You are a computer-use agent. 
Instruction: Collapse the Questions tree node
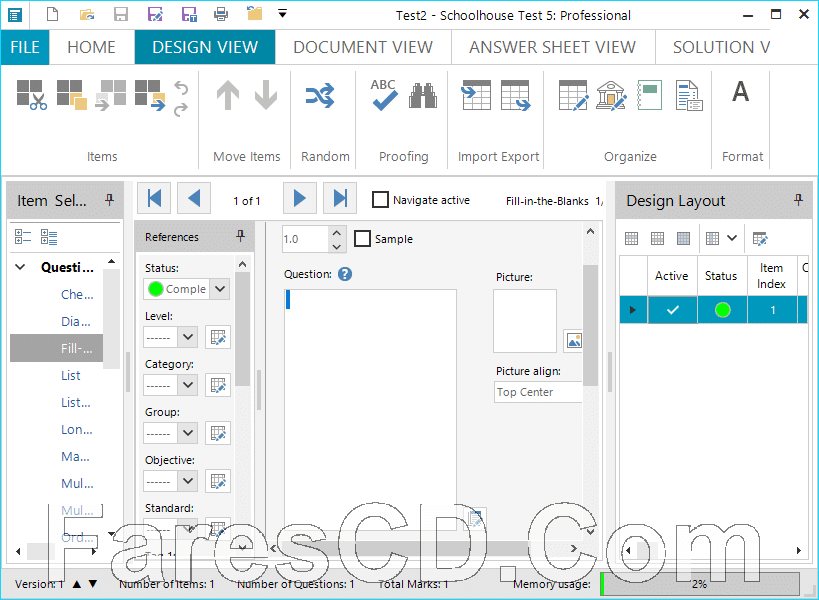(x=20, y=267)
